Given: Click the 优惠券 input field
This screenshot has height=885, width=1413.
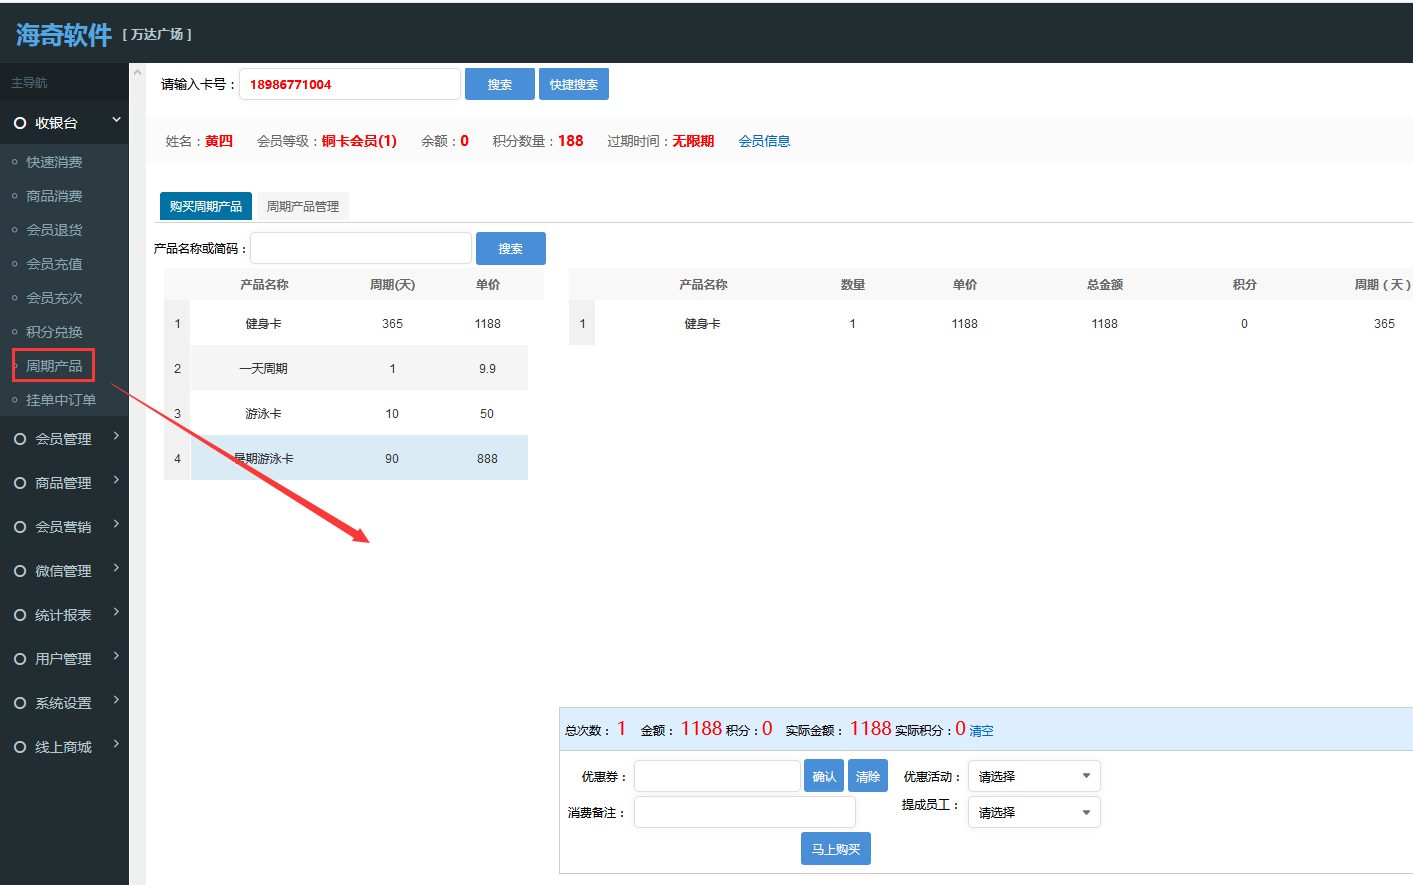Looking at the screenshot, I should (717, 776).
